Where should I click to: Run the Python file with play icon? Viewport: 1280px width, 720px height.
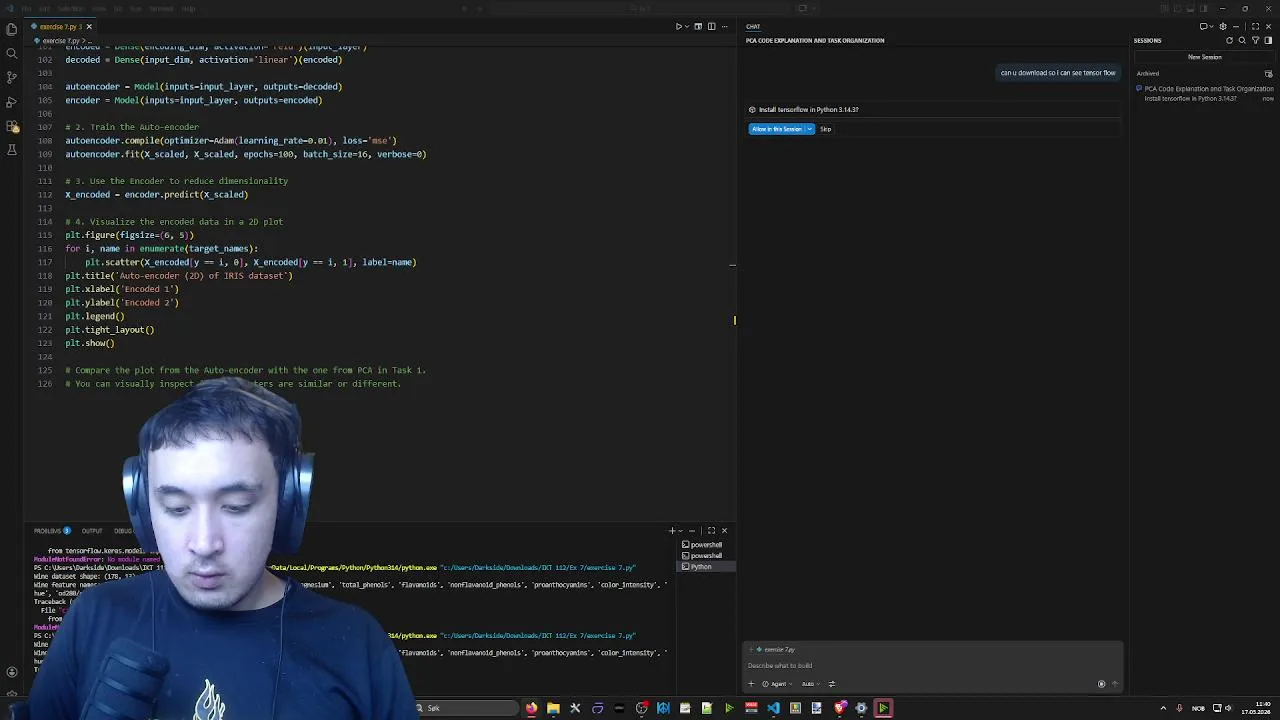[x=679, y=26]
